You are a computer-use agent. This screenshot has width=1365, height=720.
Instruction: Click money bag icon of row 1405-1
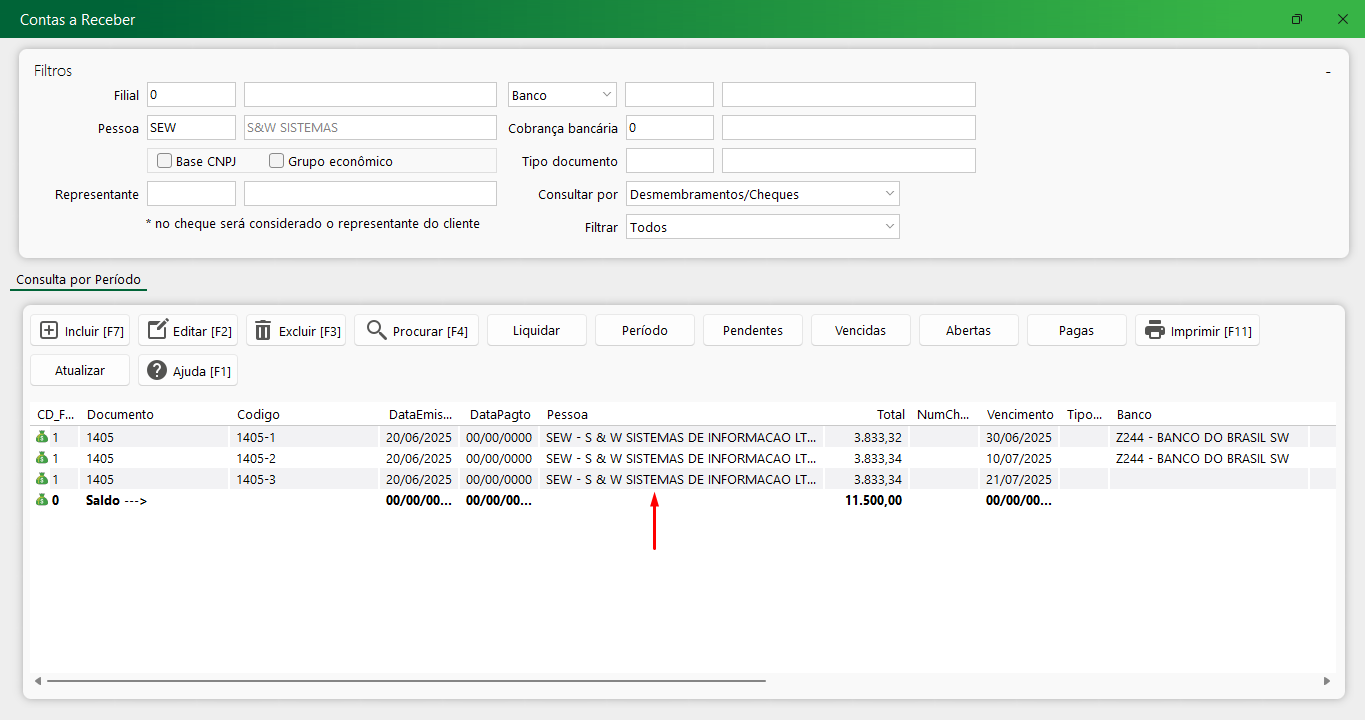coord(42,437)
